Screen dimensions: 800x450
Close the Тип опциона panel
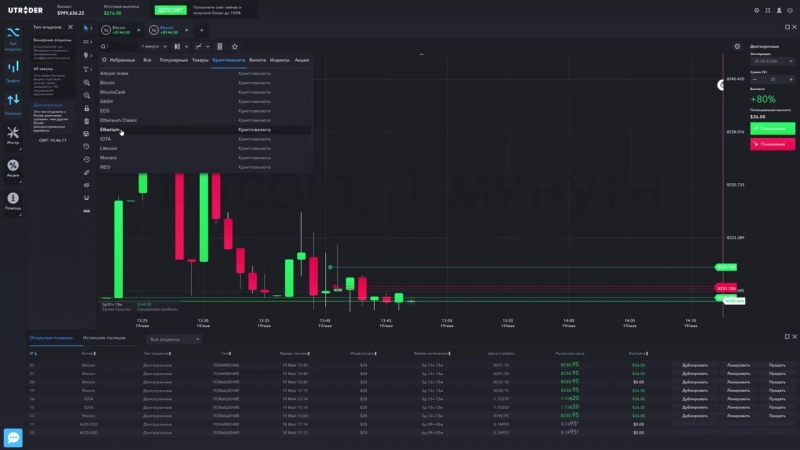point(70,27)
